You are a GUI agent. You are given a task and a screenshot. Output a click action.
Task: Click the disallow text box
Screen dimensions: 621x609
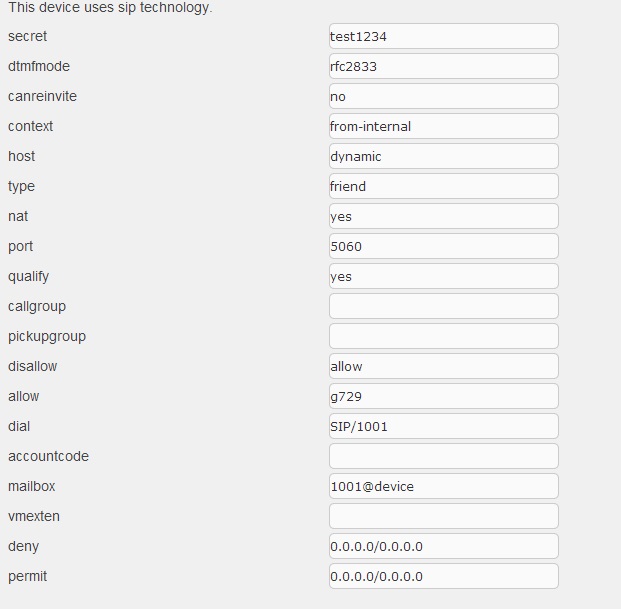(x=443, y=367)
